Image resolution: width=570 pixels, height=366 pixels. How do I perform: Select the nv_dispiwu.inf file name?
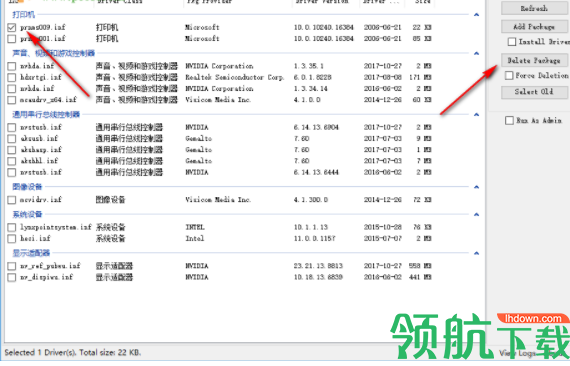point(47,277)
